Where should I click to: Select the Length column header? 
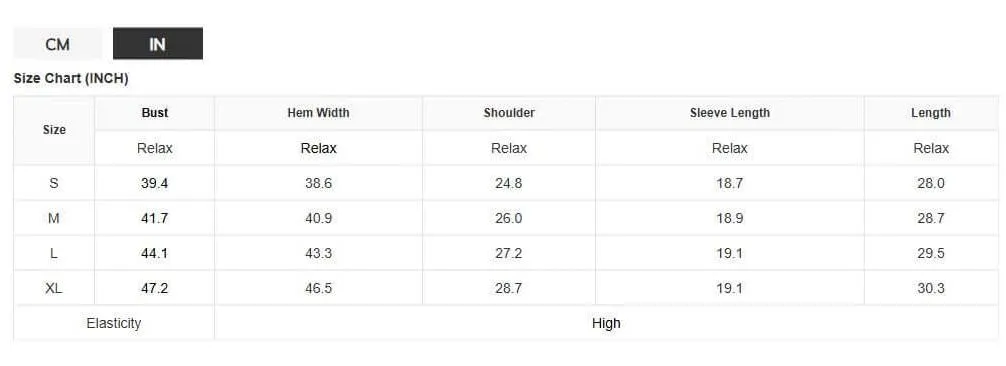pyautogui.click(x=930, y=113)
